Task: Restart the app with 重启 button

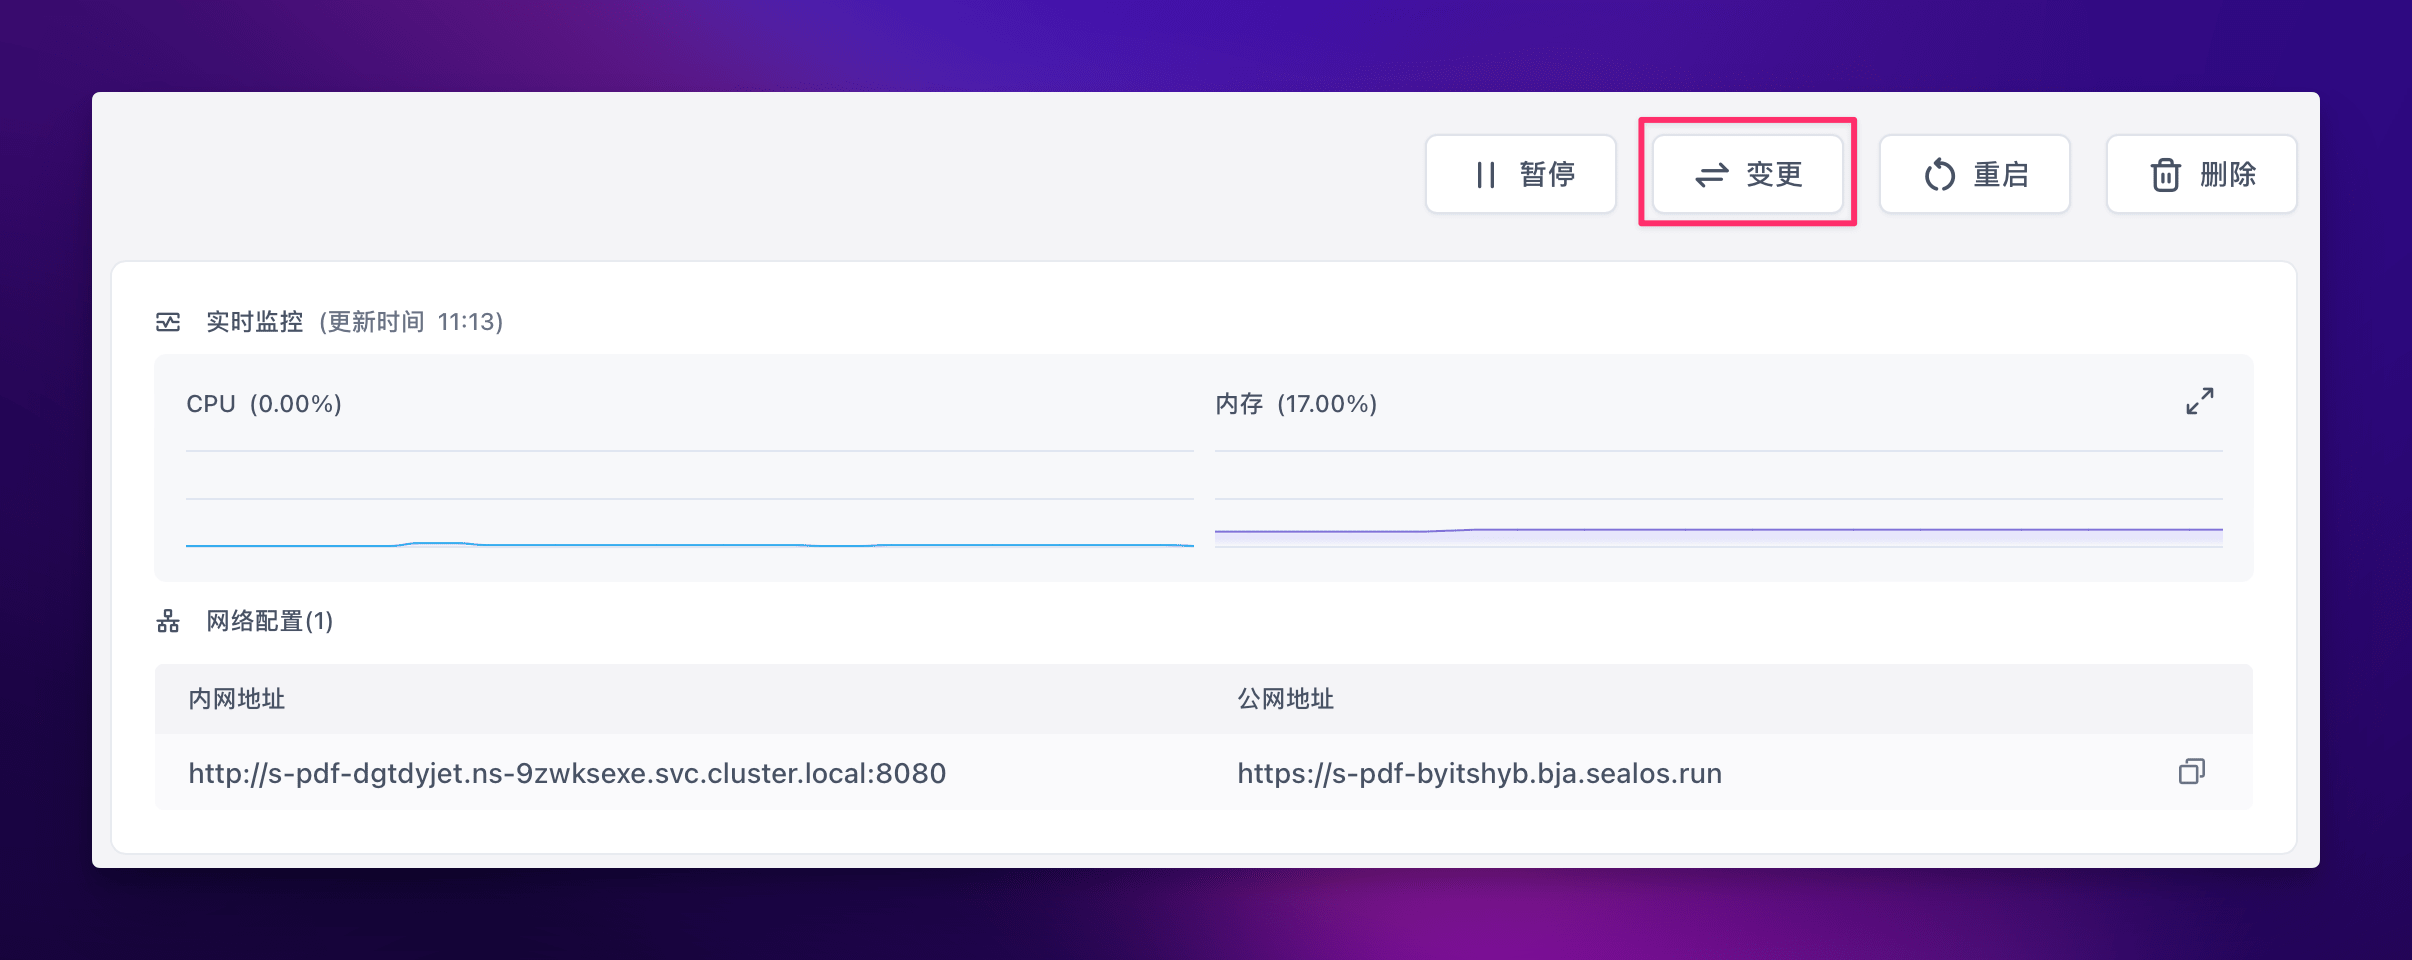Action: 1975,174
